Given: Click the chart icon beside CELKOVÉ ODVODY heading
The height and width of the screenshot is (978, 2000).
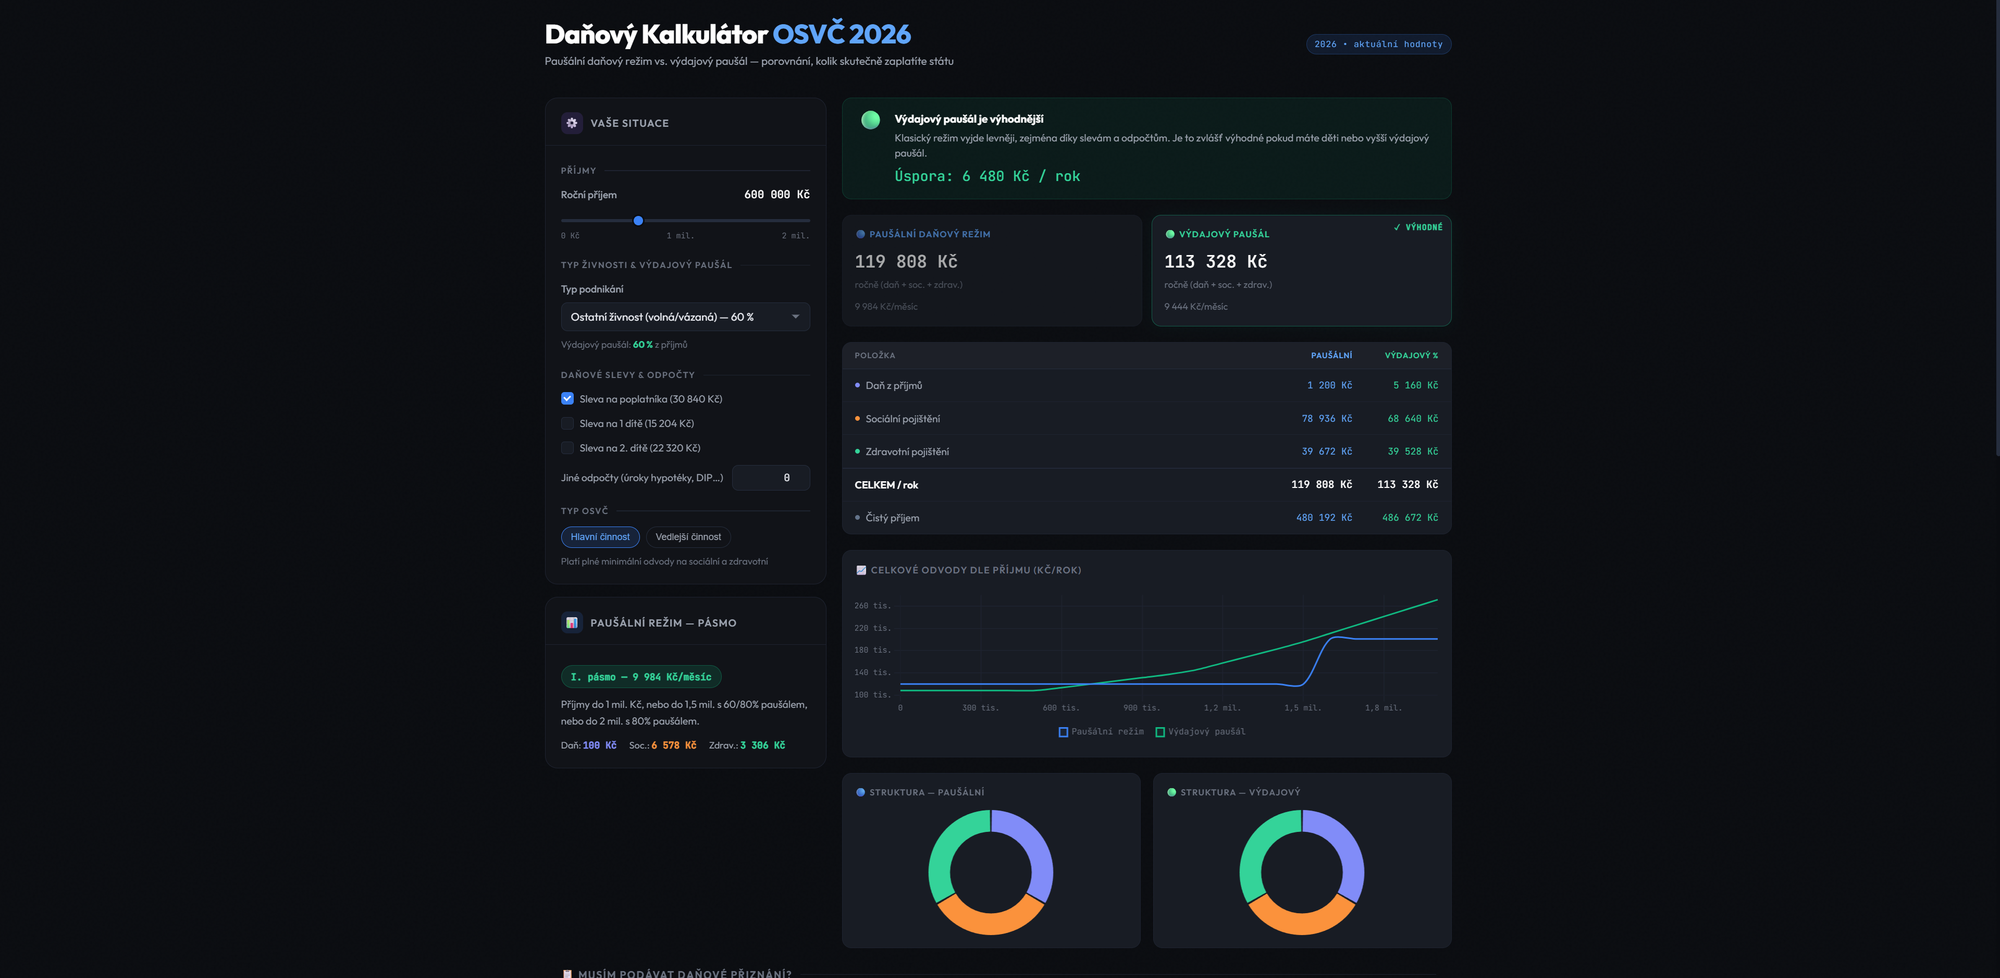Looking at the screenshot, I should point(861,569).
